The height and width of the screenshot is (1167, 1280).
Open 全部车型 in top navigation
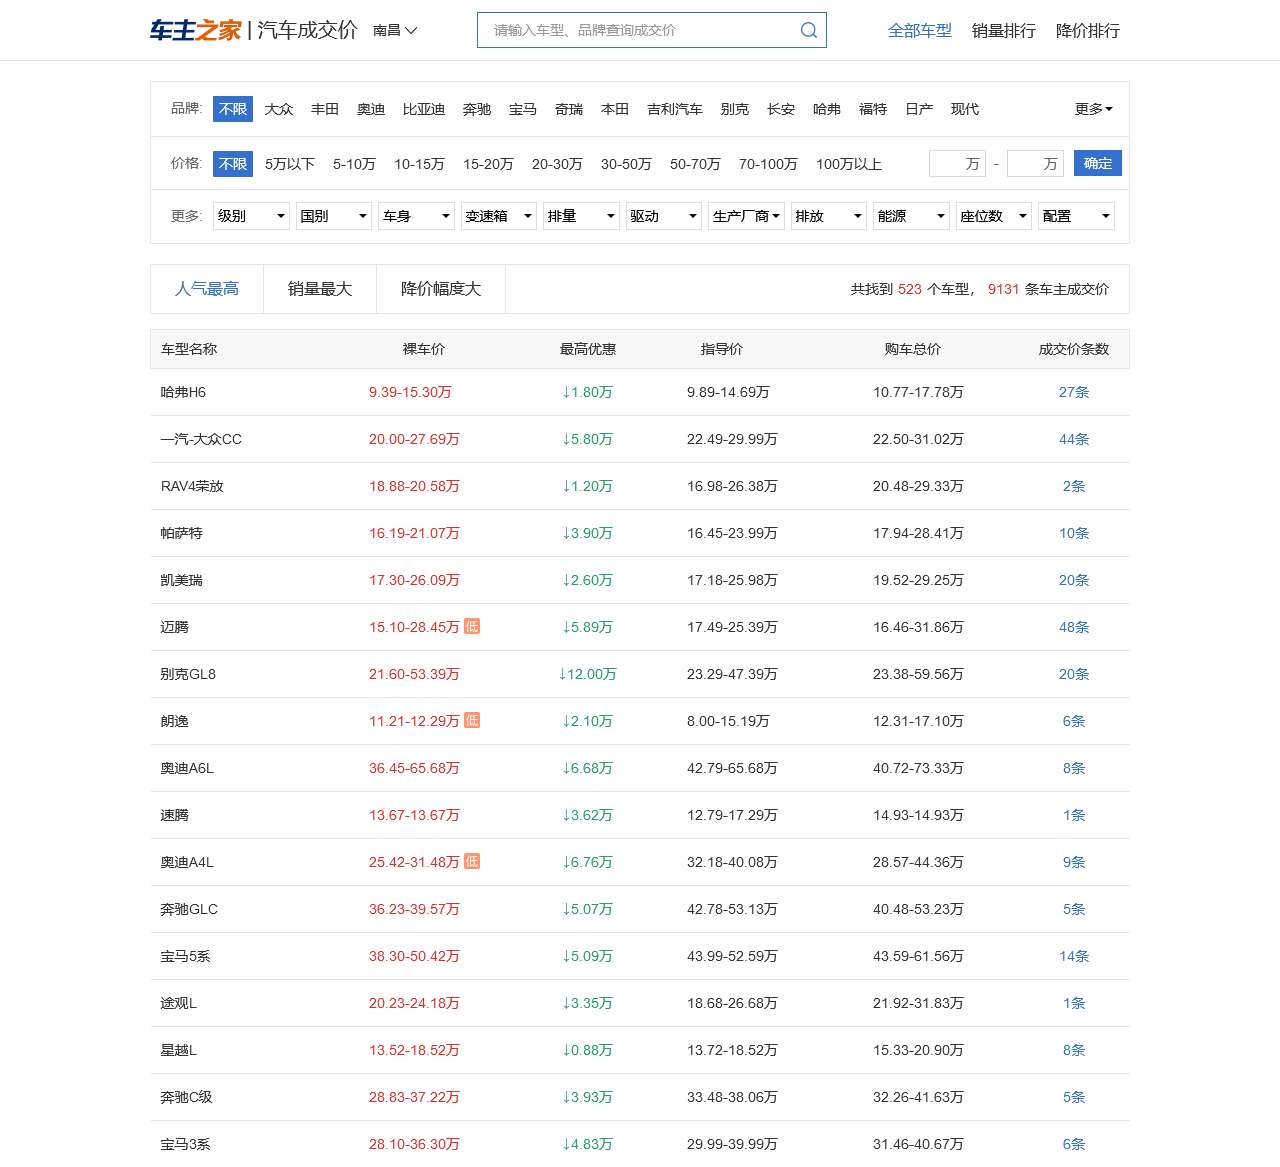coord(920,31)
